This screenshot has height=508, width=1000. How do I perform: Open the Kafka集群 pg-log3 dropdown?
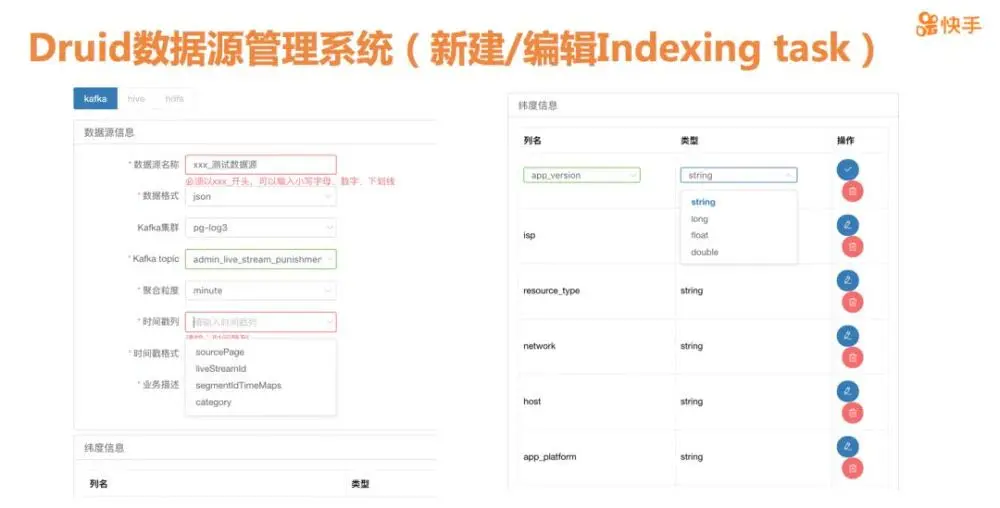261,228
